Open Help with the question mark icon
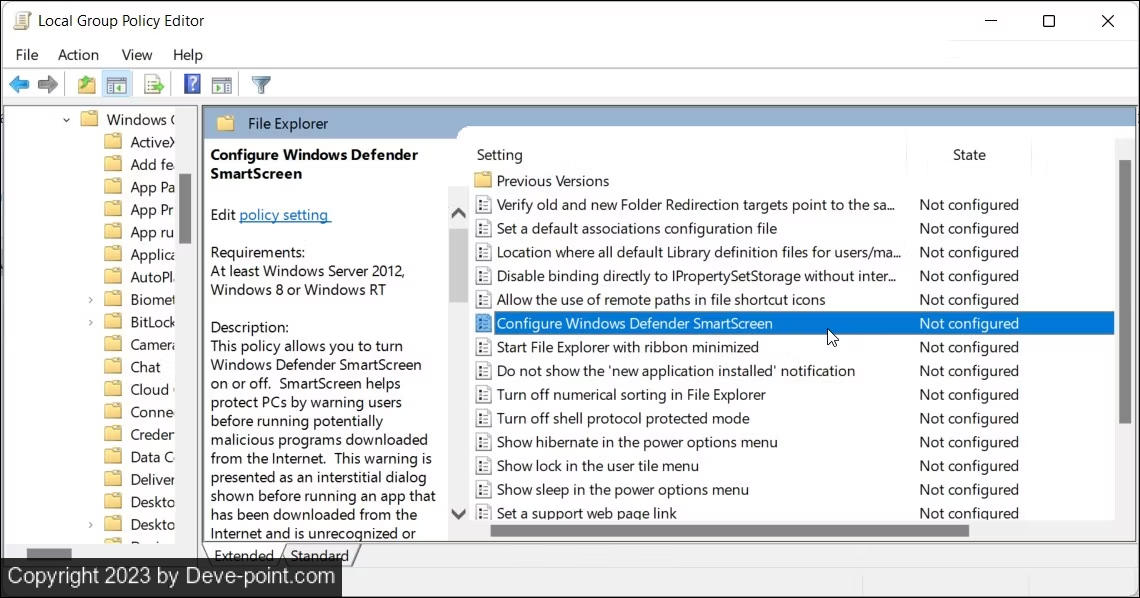Viewport: 1140px width, 598px height. click(x=192, y=84)
